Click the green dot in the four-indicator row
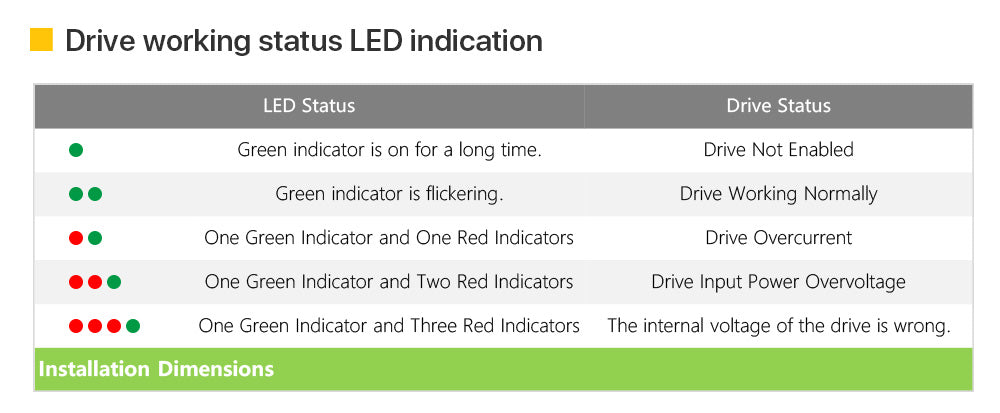Image resolution: width=1000 pixels, height=413 pixels. tap(133, 326)
